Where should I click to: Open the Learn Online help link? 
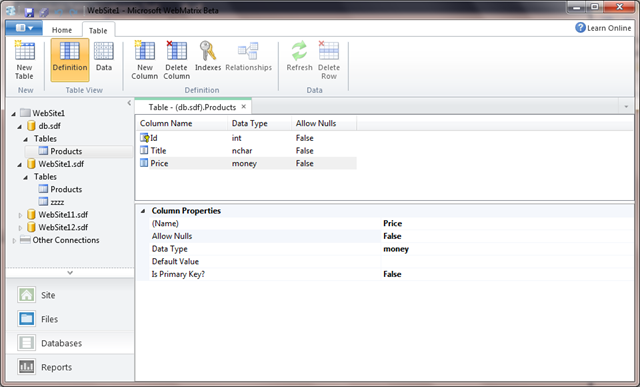[x=603, y=28]
